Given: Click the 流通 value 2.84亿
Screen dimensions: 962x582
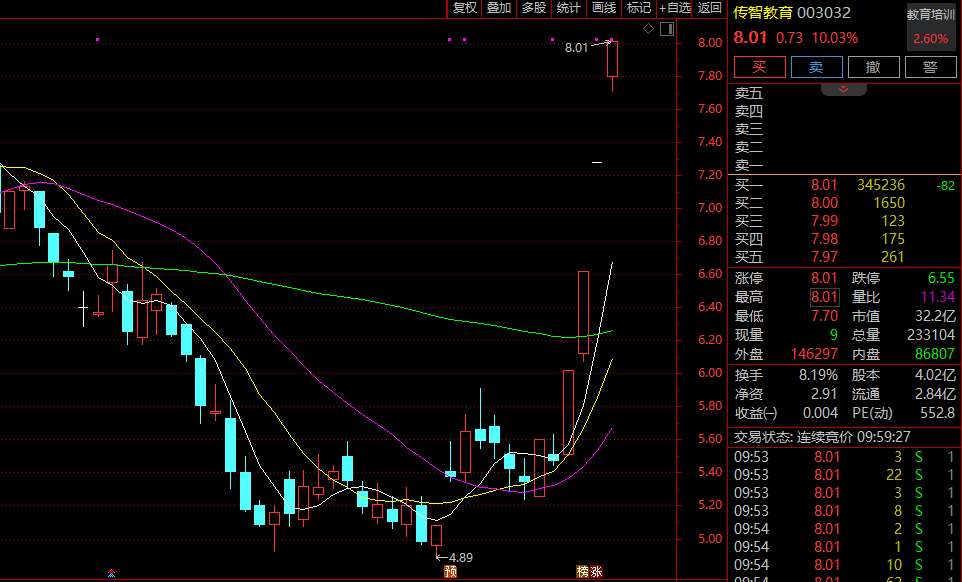Looking at the screenshot, I should [935, 394].
